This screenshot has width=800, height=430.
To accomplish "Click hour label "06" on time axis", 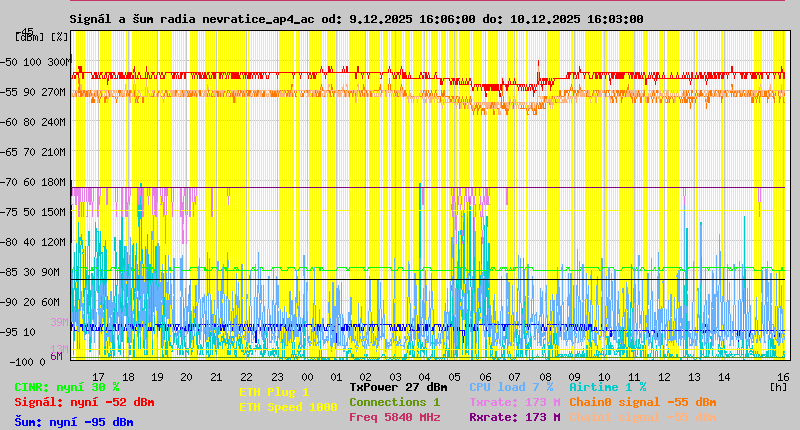I will [x=485, y=377].
